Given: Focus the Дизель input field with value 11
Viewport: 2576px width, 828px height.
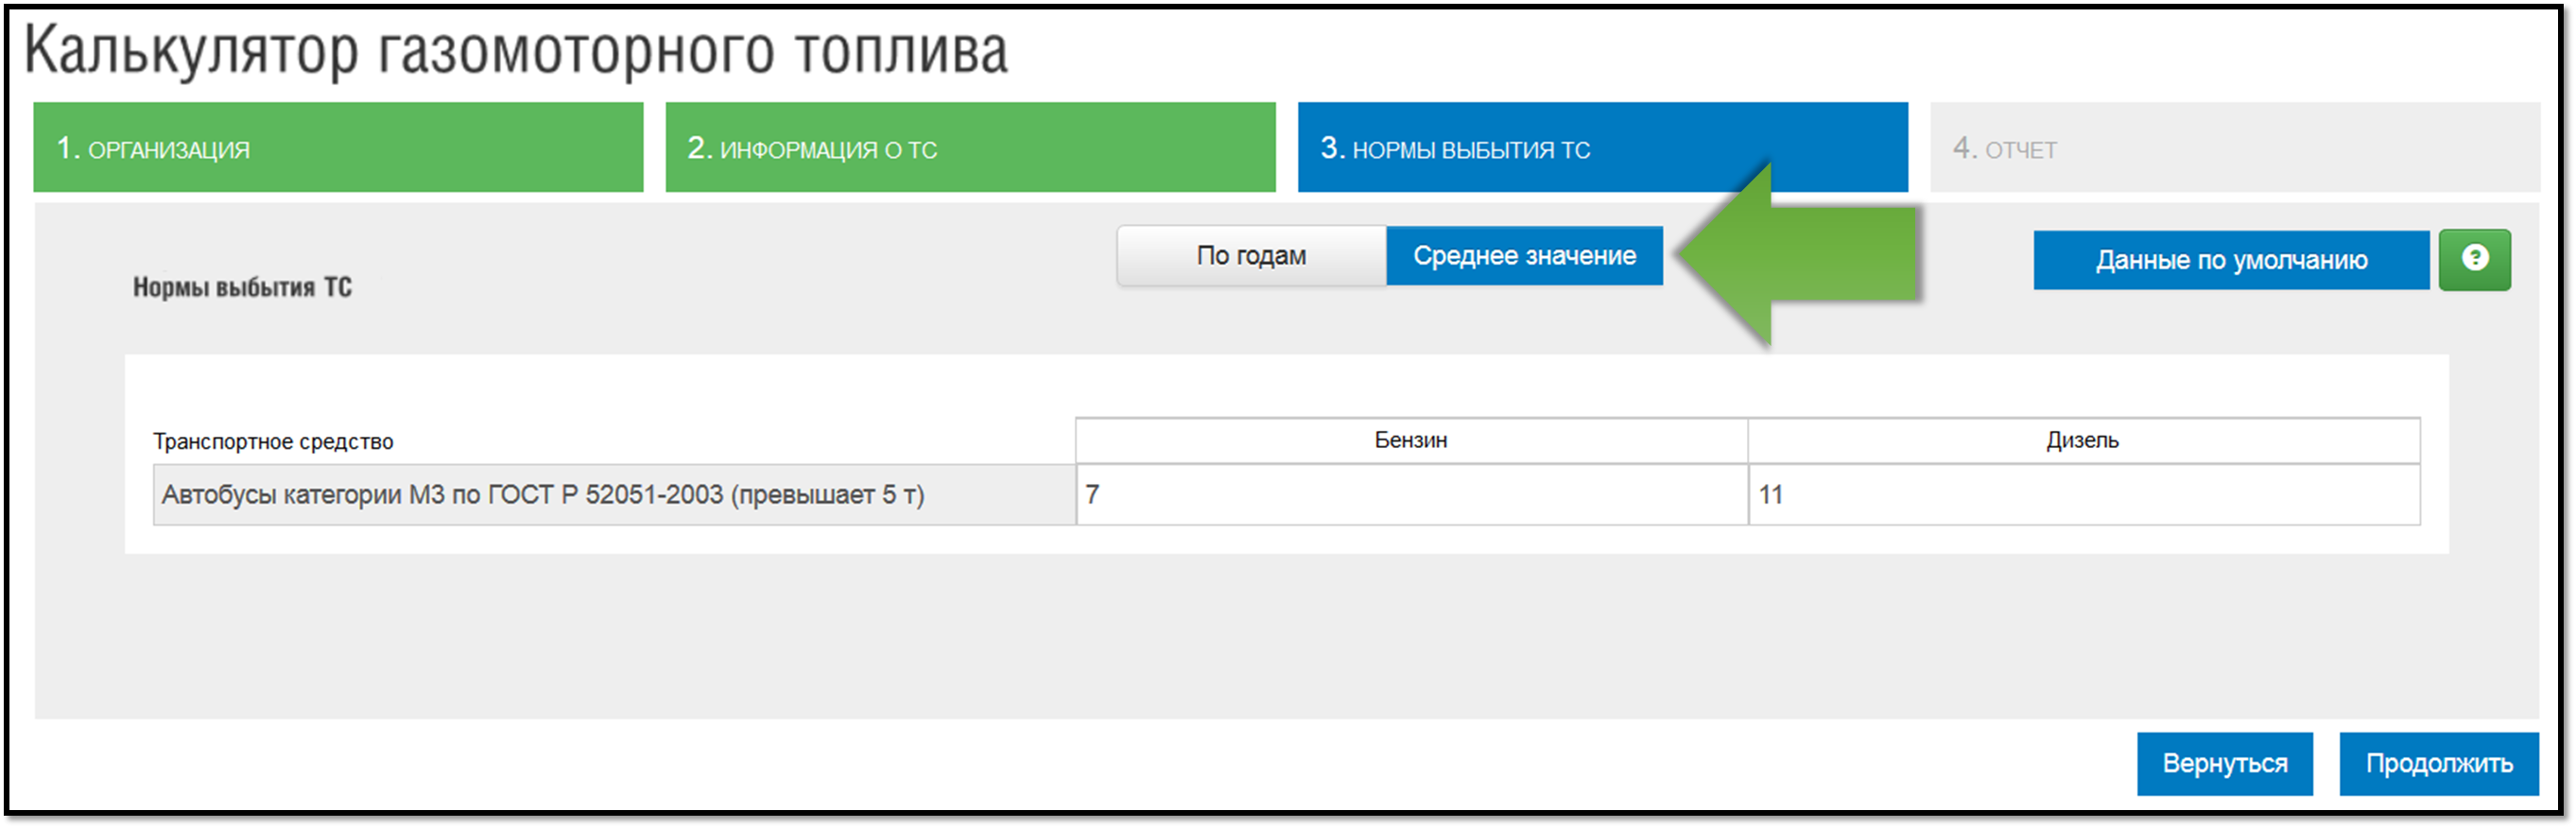Looking at the screenshot, I should [x=2084, y=494].
